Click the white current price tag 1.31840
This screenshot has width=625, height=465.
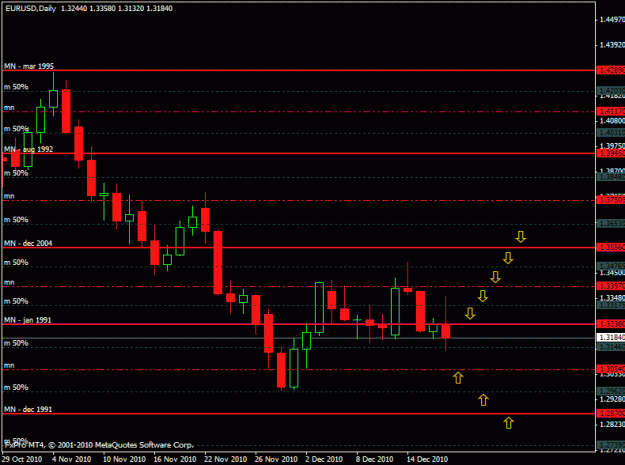tap(611, 337)
